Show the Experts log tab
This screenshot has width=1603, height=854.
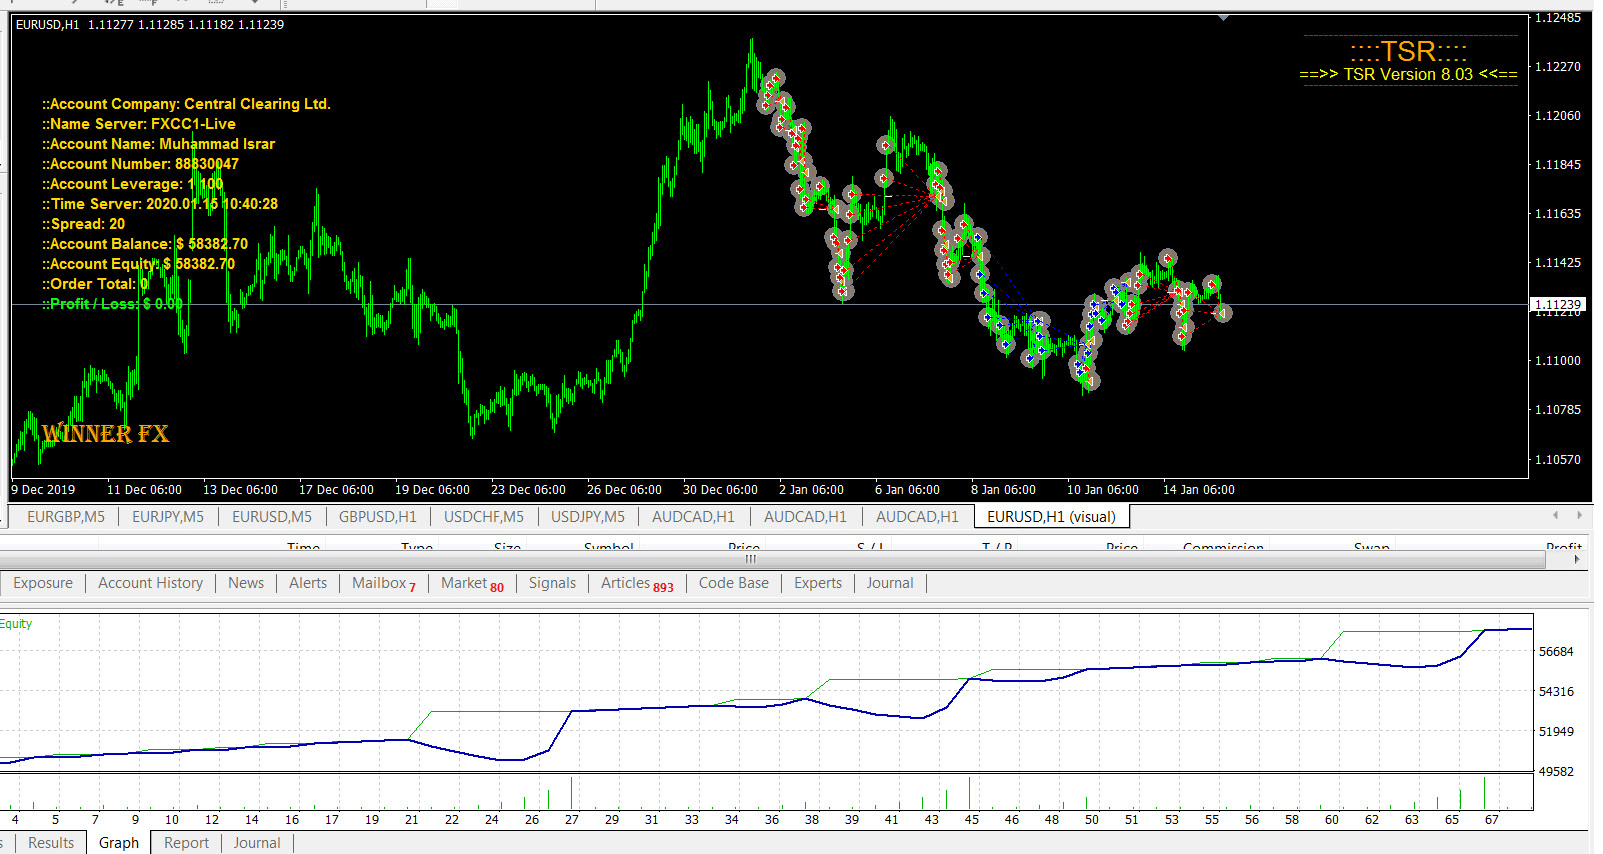point(817,583)
